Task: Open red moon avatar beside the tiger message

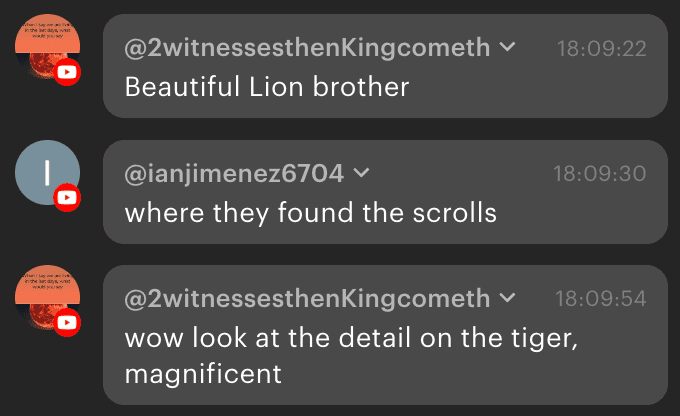Action: coord(43,295)
